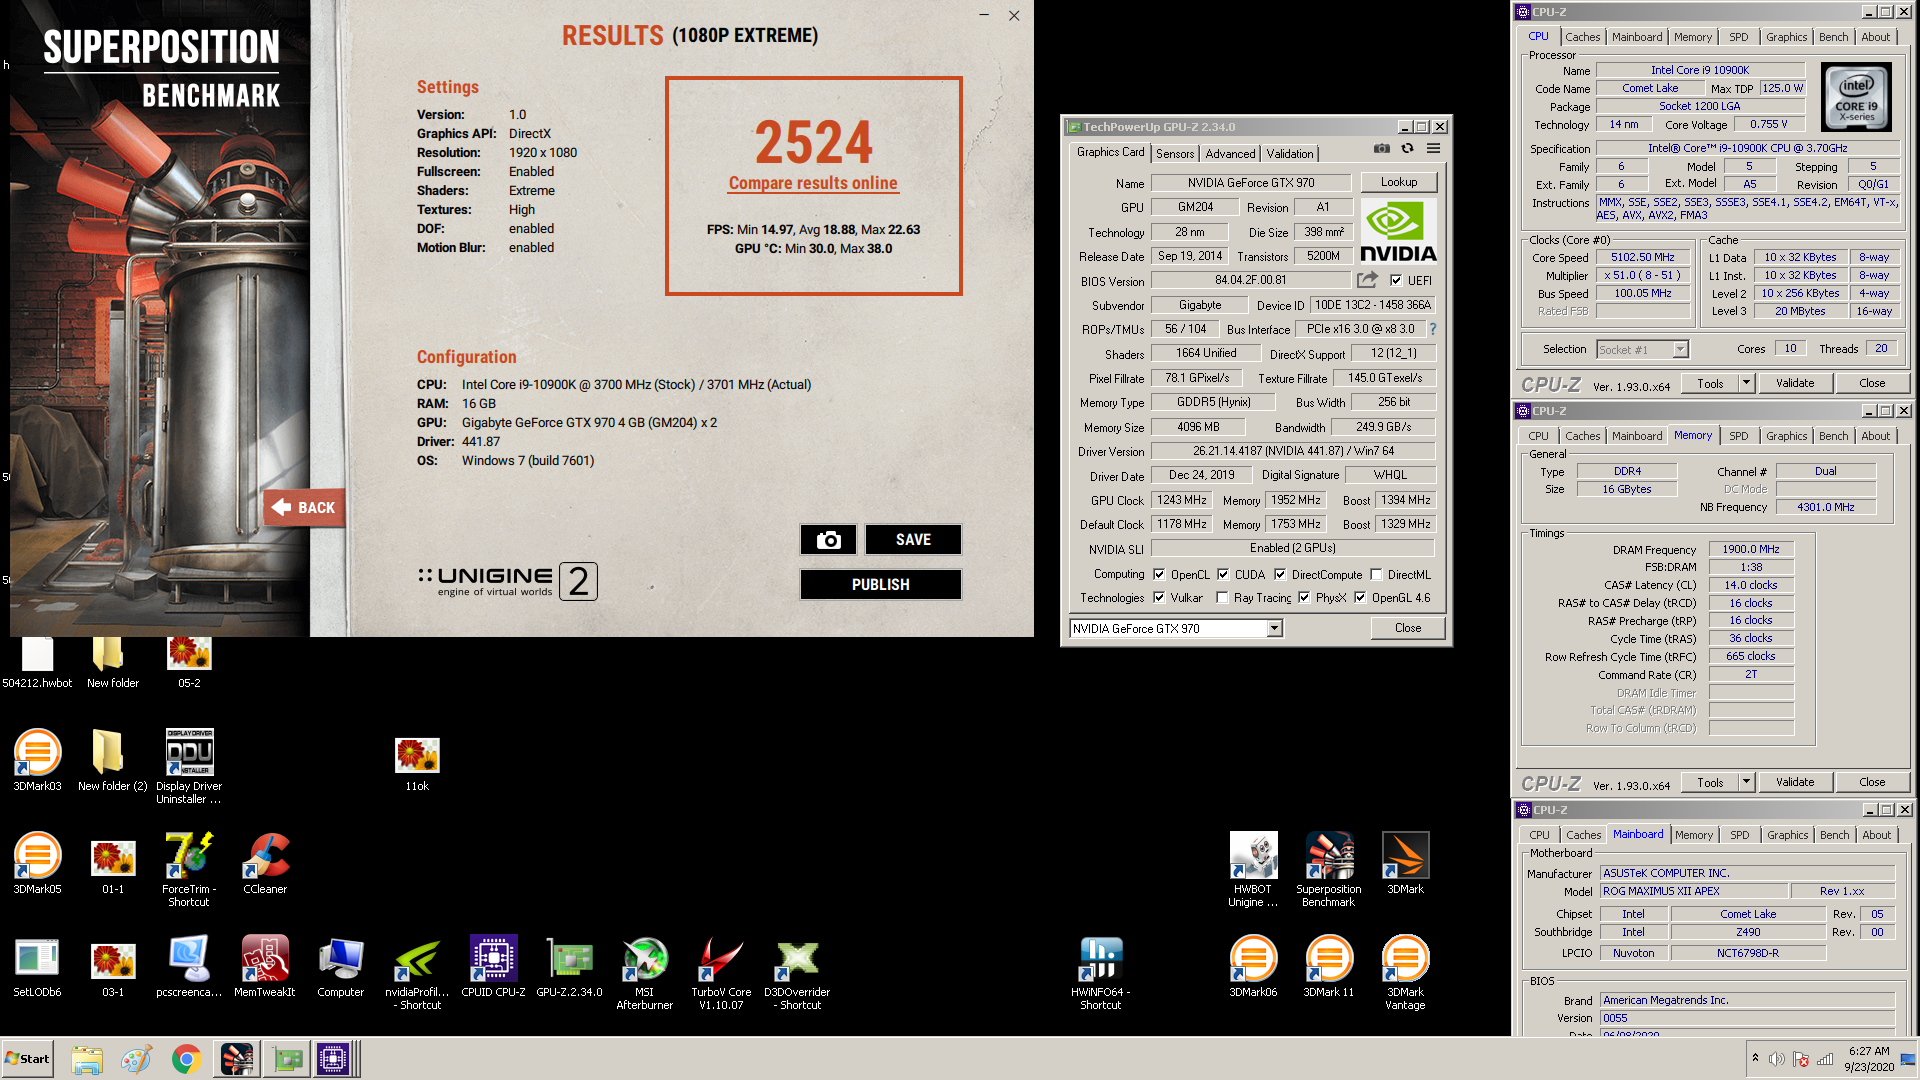
Task: Click the Close button in GPU-Z
Action: point(1408,628)
